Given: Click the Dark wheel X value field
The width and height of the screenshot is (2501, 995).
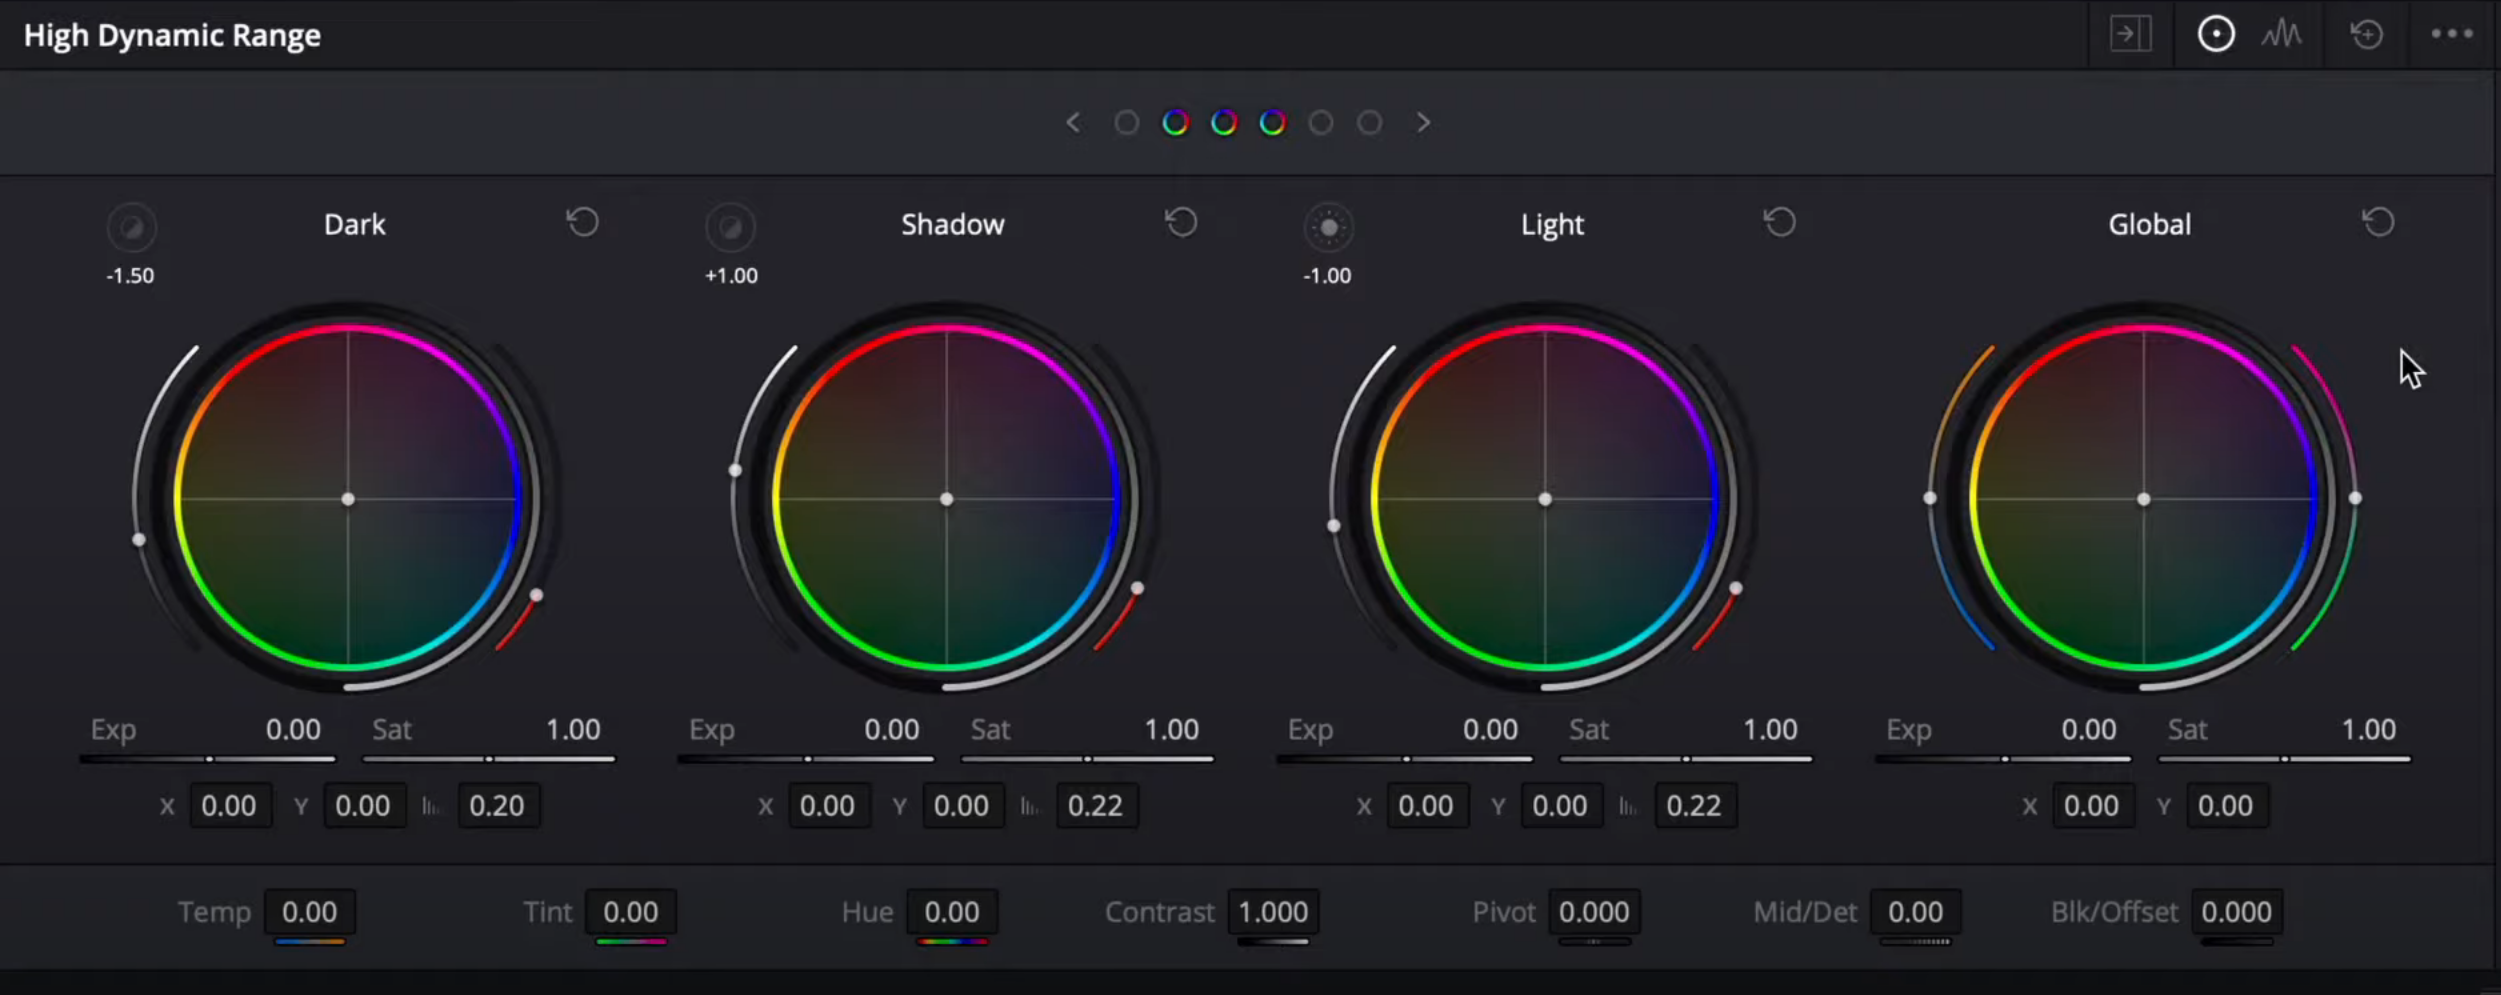Looking at the screenshot, I should click(229, 806).
